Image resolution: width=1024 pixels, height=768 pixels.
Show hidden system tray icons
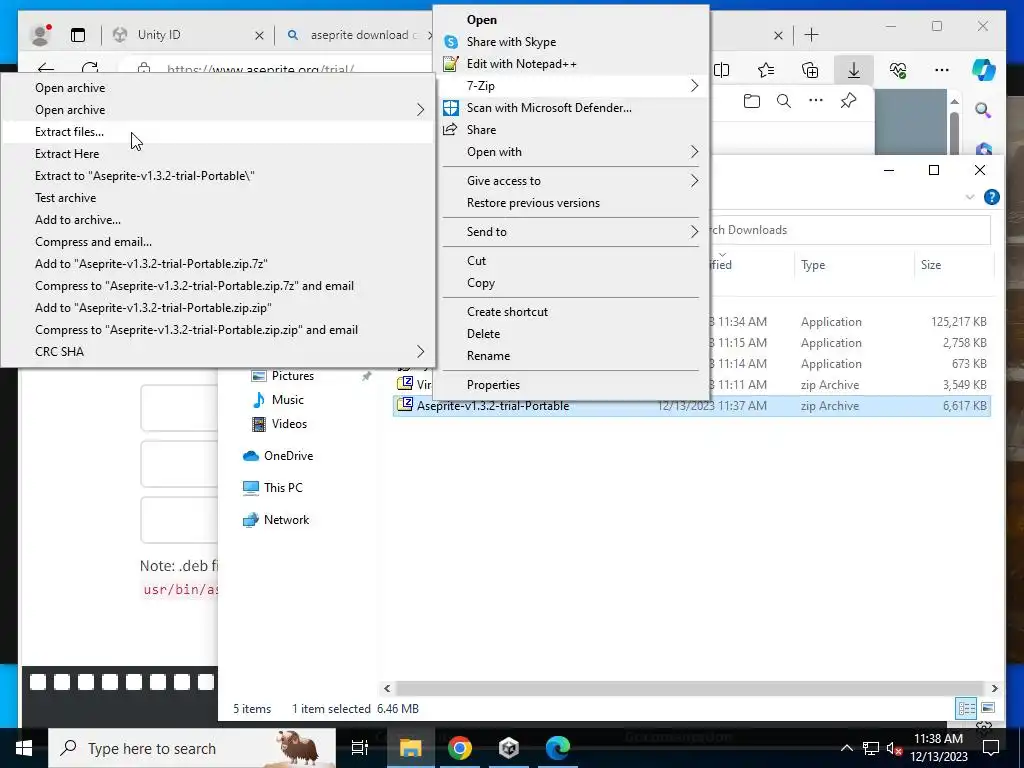pyautogui.click(x=846, y=748)
